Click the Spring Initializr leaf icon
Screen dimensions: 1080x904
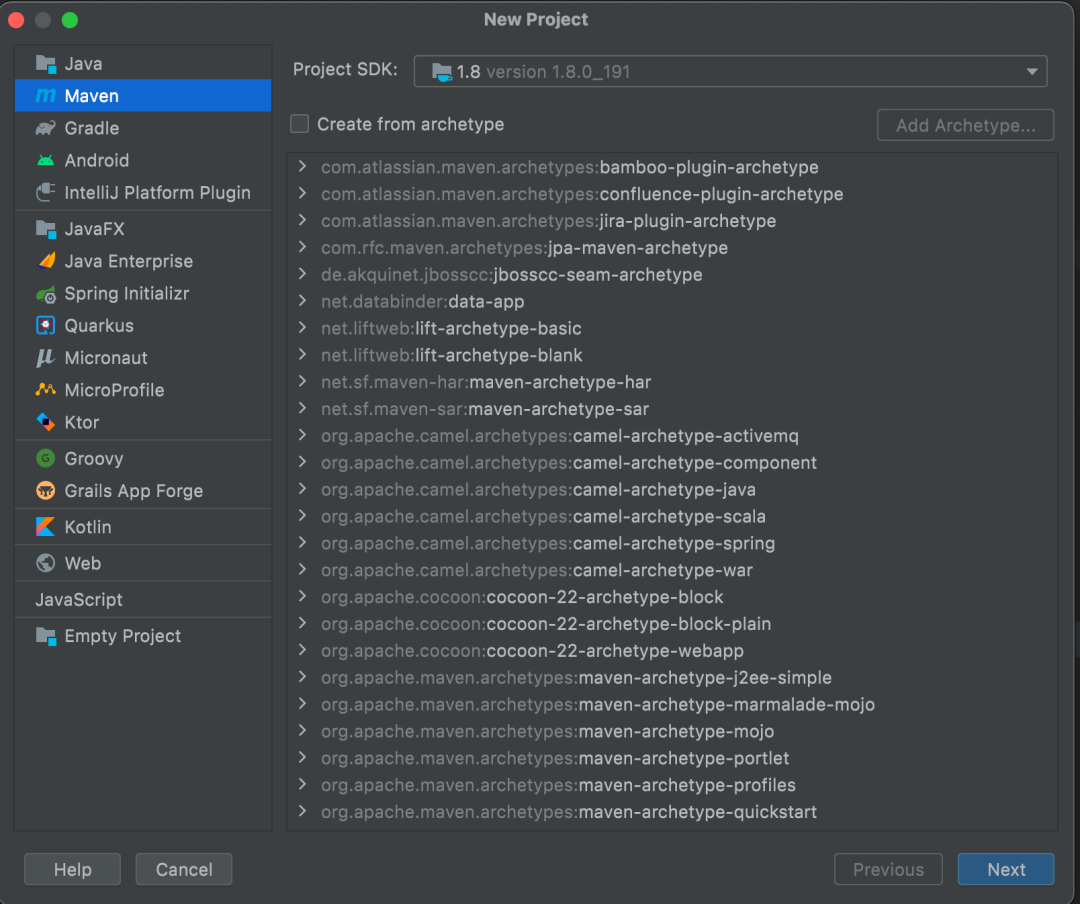point(45,294)
